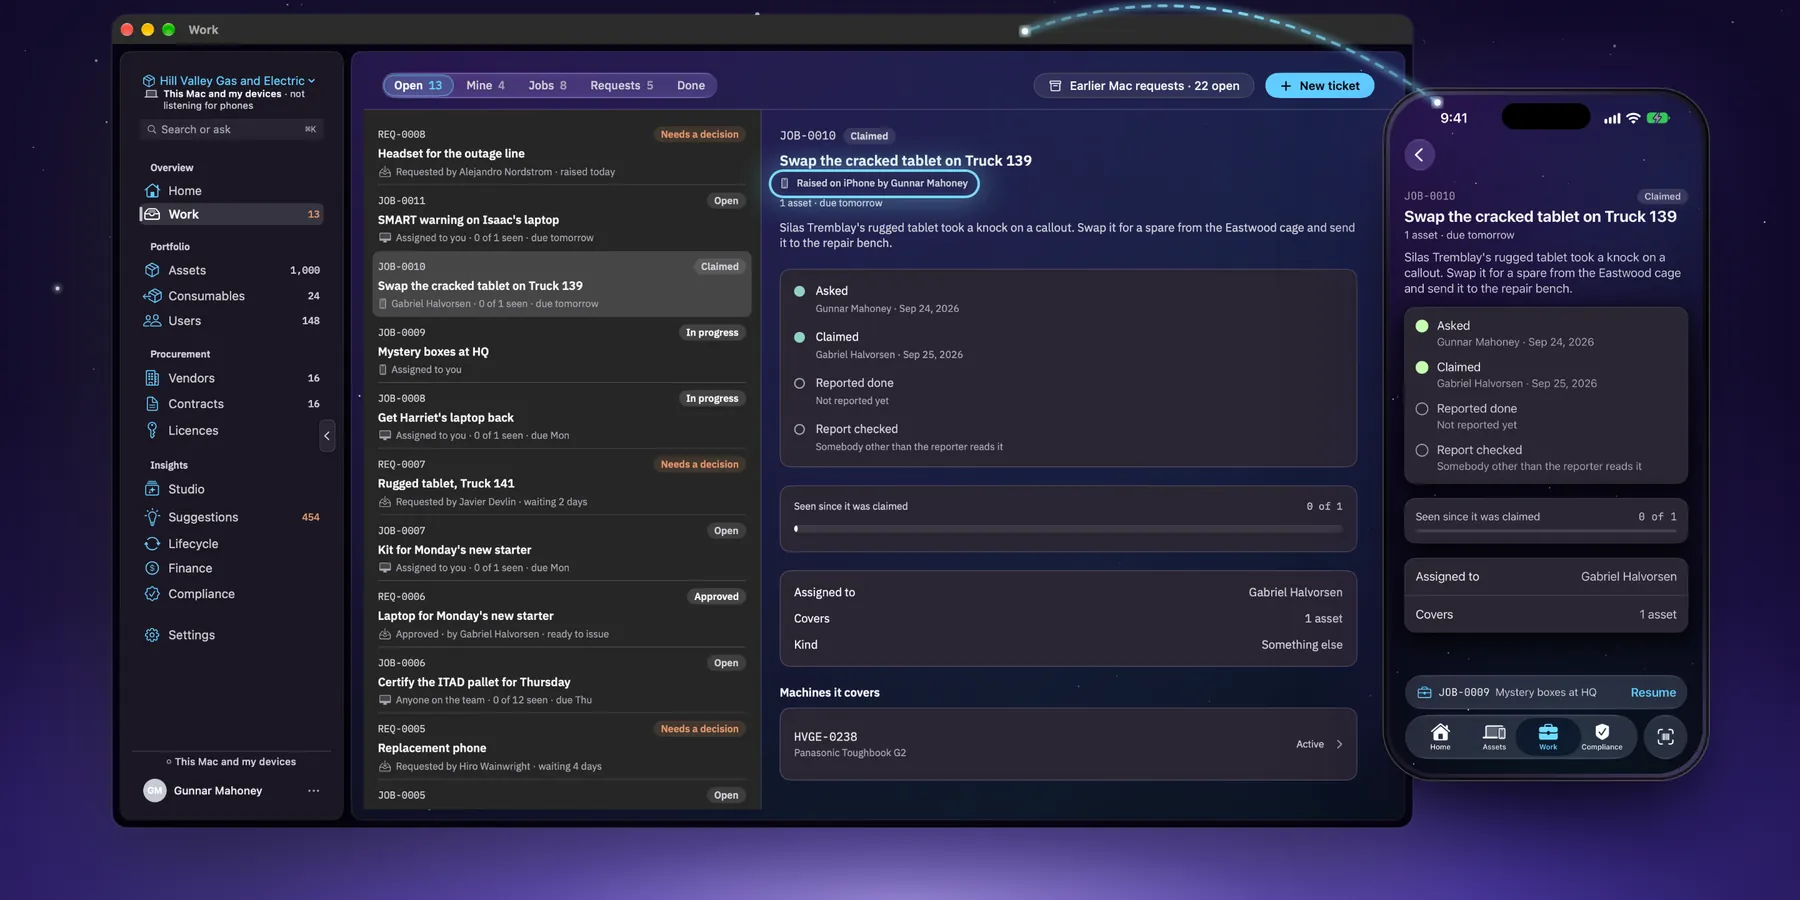Screen dimensions: 1800x900
Task: Select Certify the ITAD pallet for Thursday
Action: click(561, 681)
